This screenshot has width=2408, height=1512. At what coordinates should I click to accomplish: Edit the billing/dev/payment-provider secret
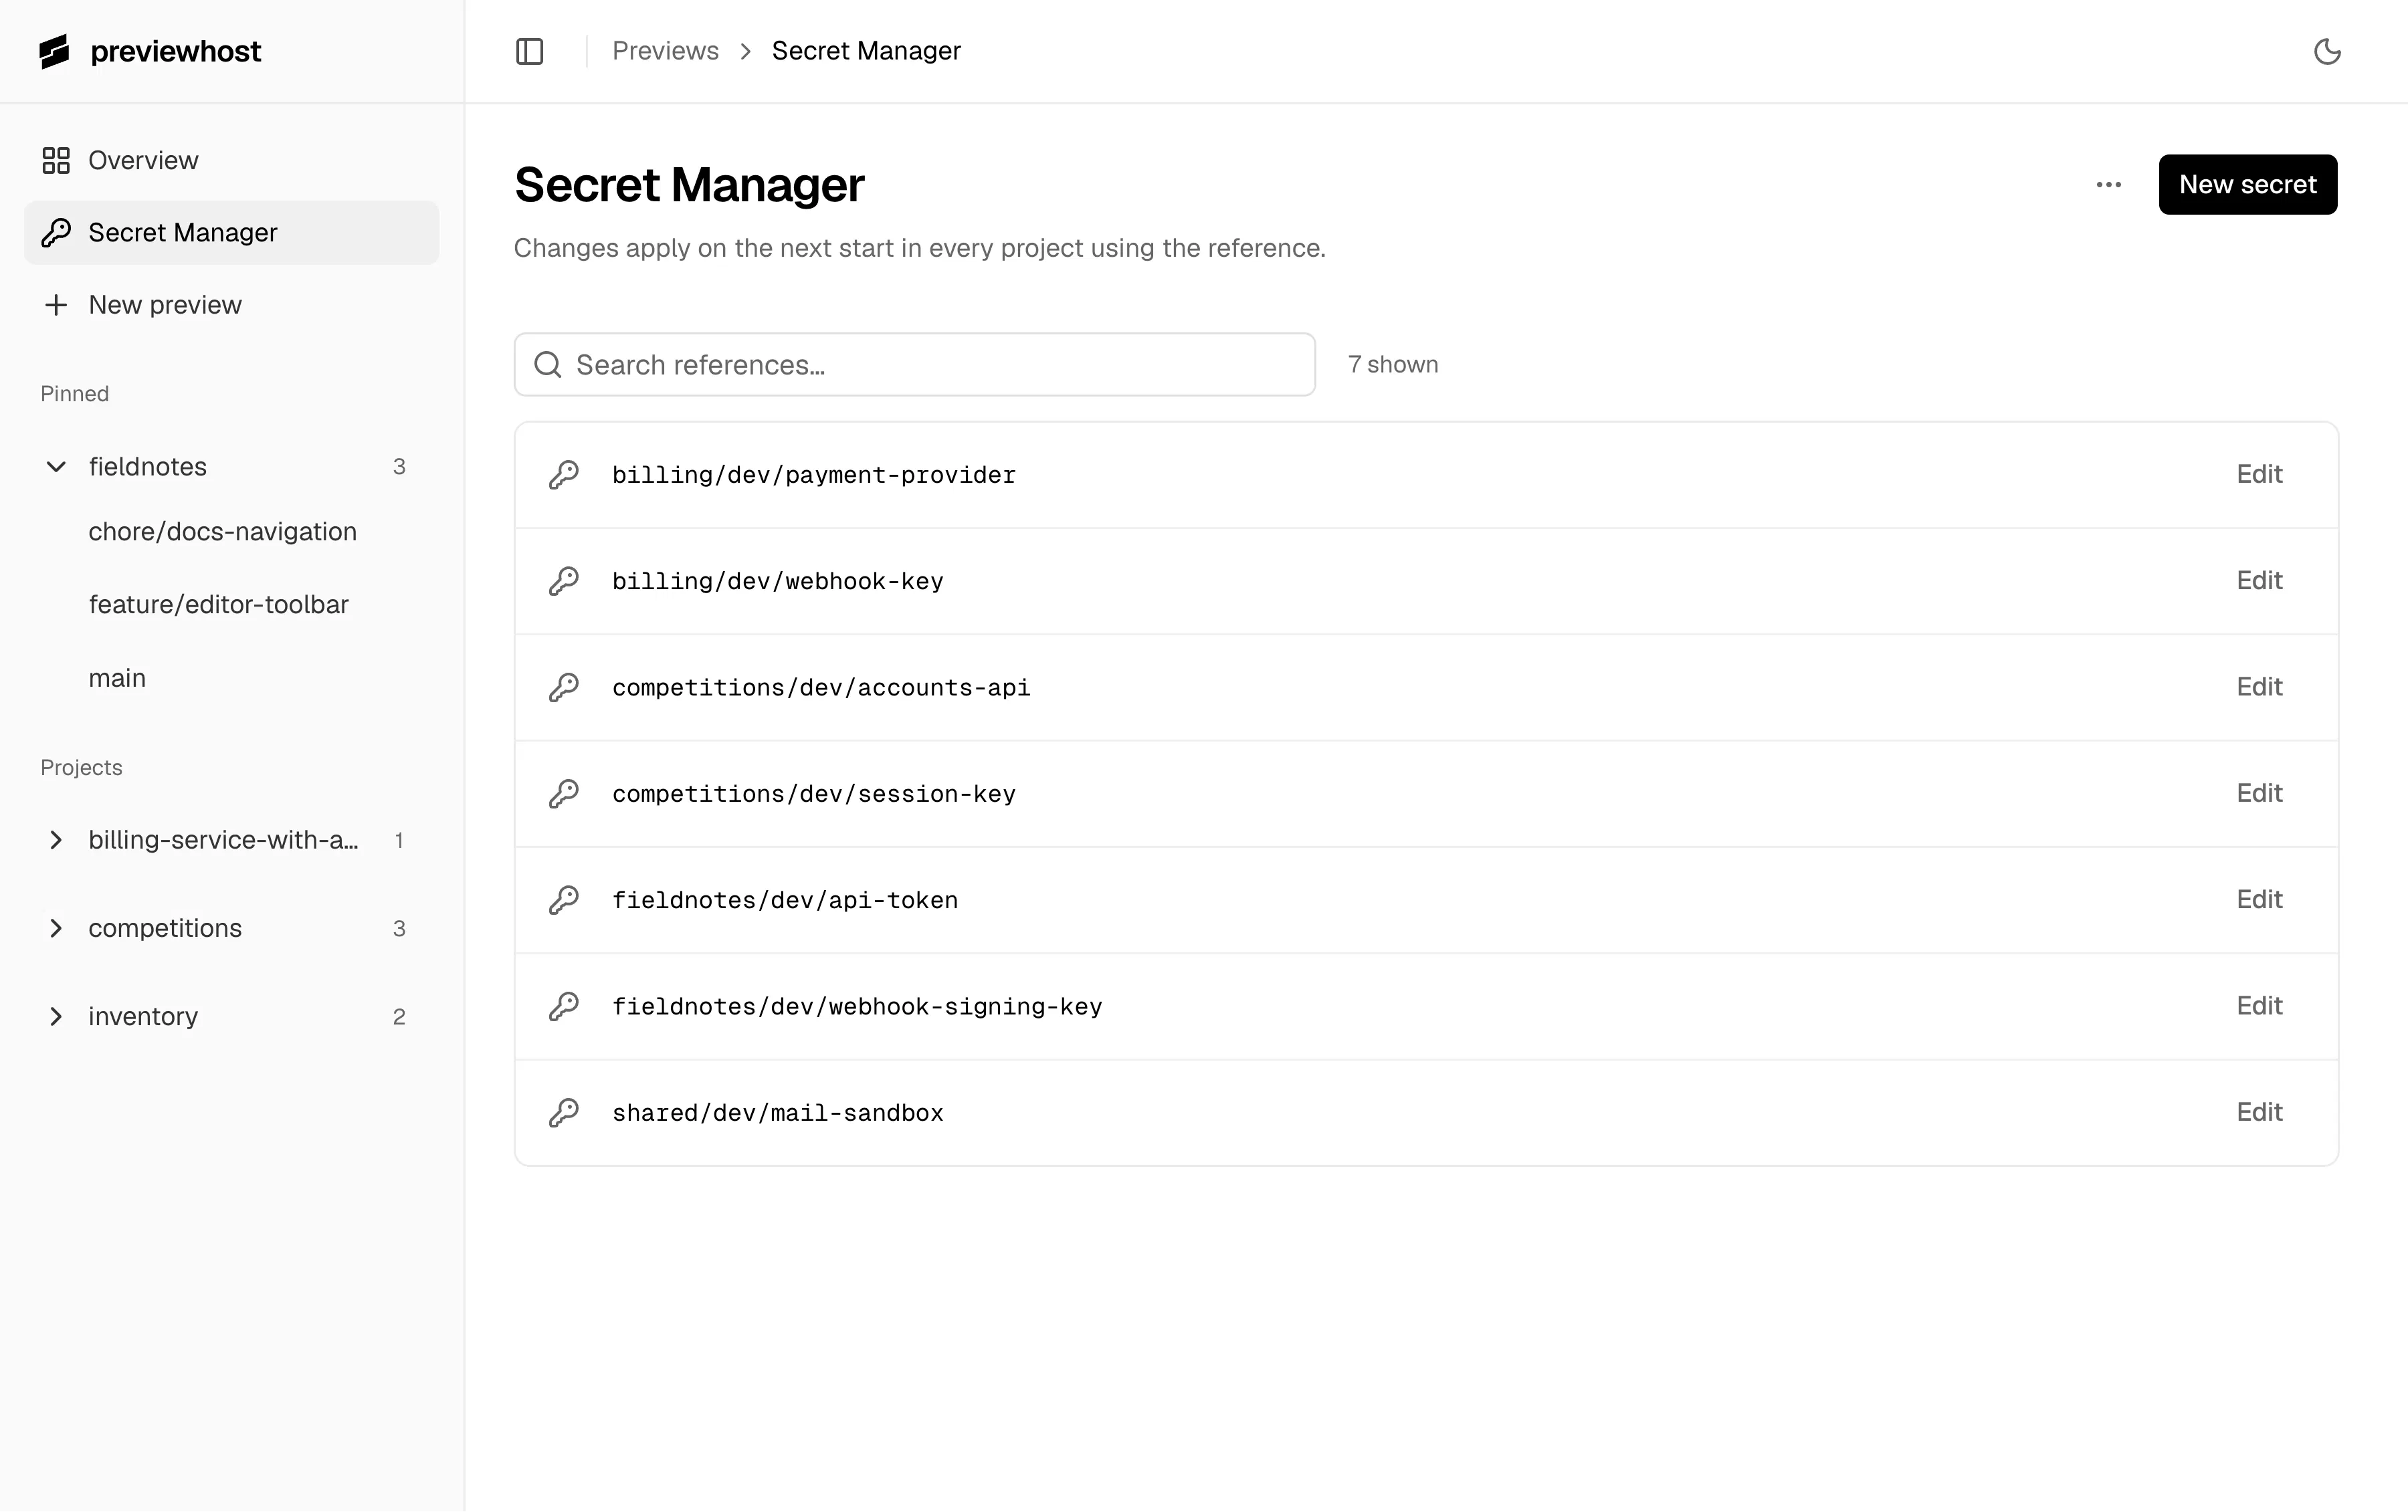(x=2259, y=474)
